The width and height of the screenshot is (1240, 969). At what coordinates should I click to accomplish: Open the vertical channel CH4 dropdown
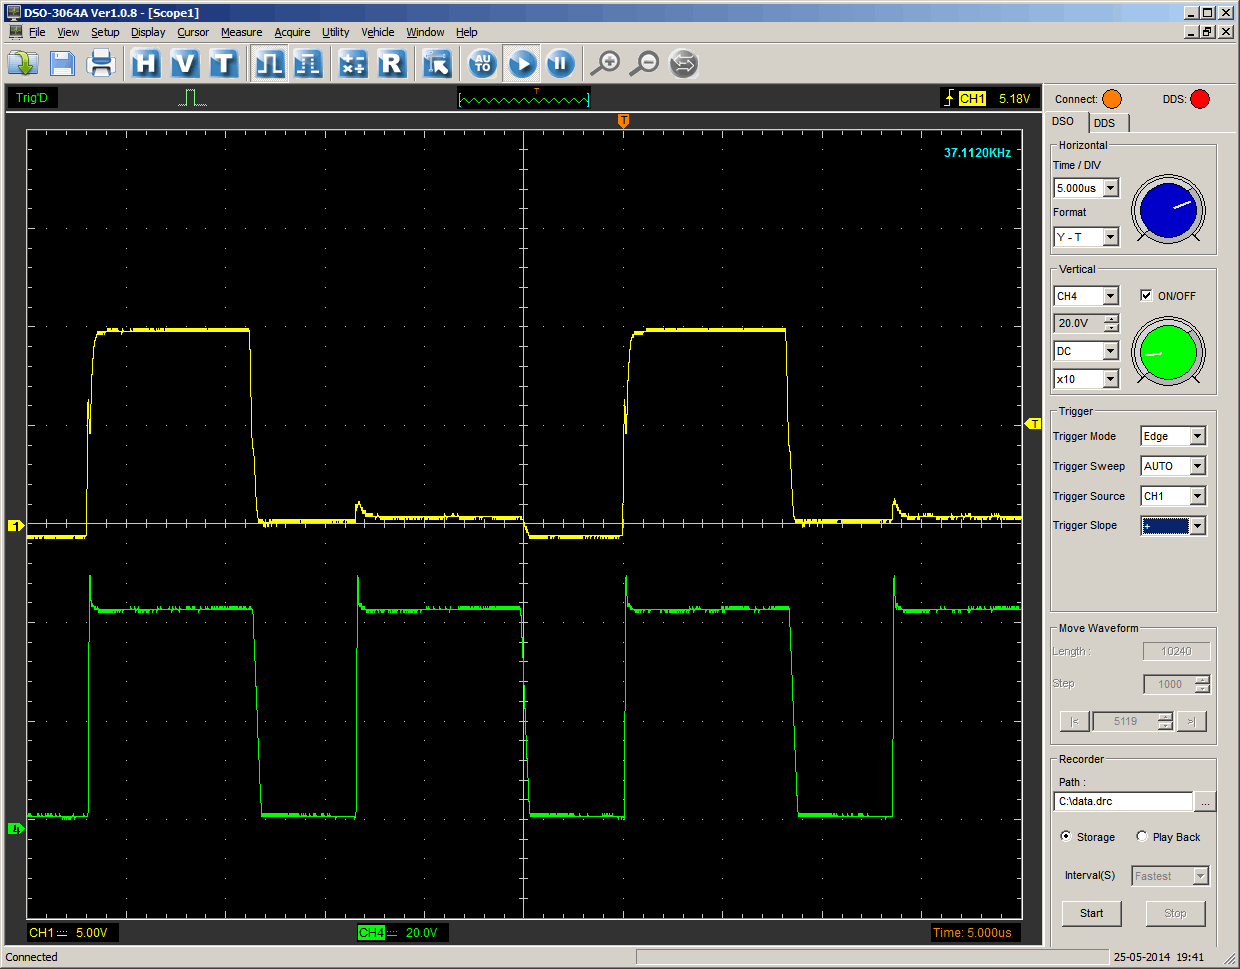tap(1110, 296)
